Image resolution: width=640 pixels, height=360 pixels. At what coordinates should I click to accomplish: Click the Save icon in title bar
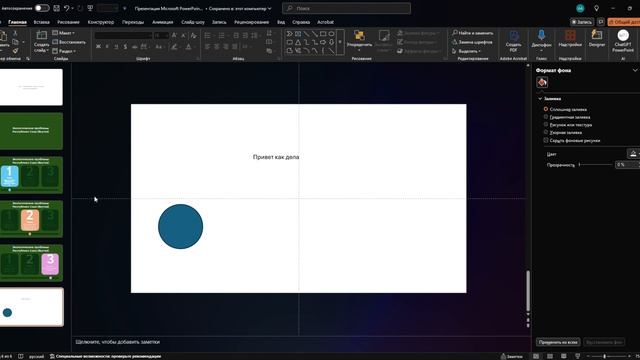57,8
